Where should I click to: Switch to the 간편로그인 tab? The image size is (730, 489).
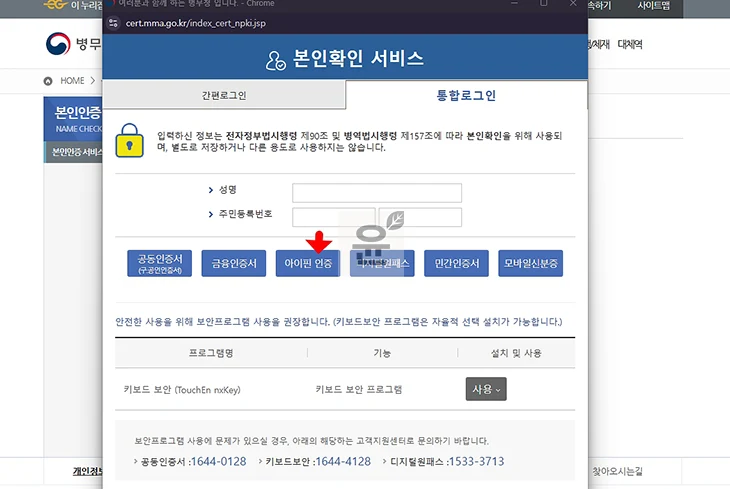(x=224, y=96)
